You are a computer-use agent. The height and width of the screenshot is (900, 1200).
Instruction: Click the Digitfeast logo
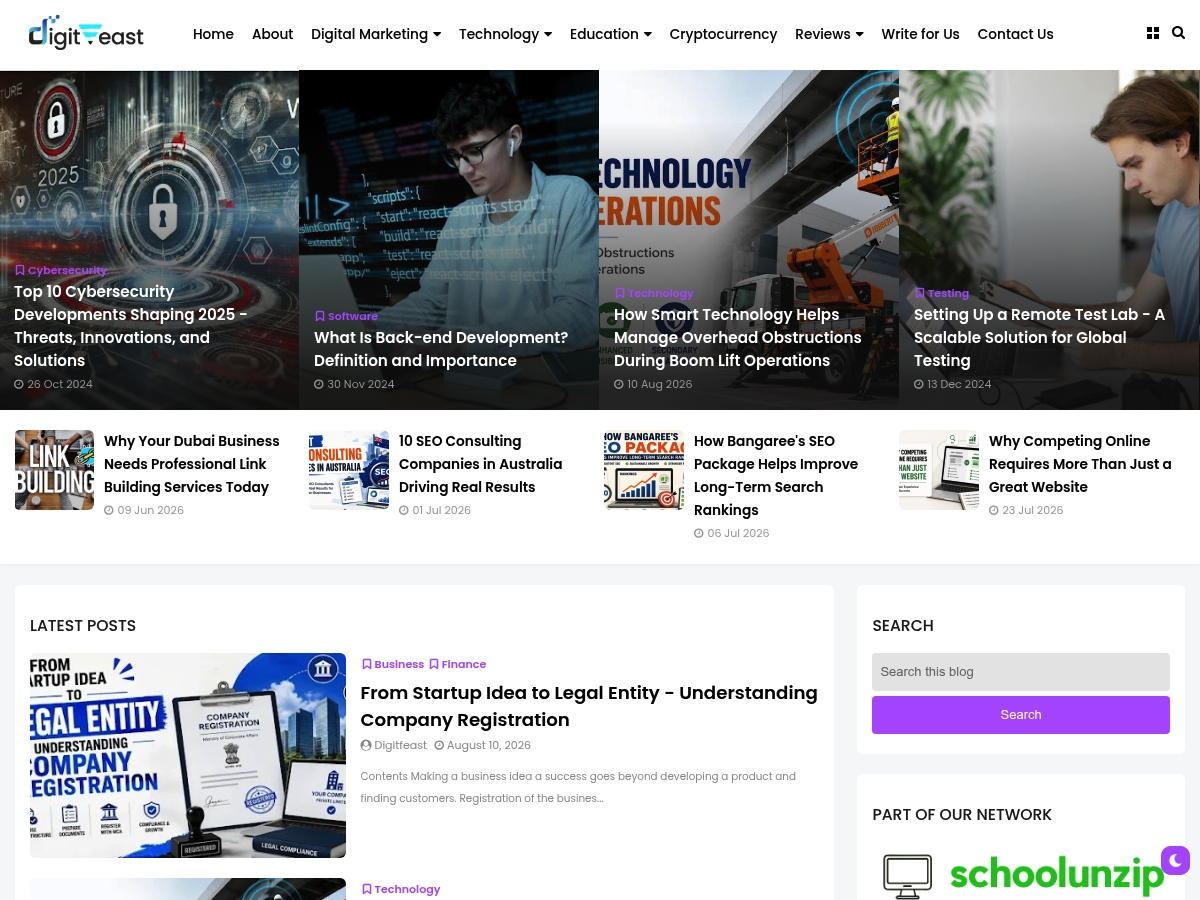pos(86,33)
